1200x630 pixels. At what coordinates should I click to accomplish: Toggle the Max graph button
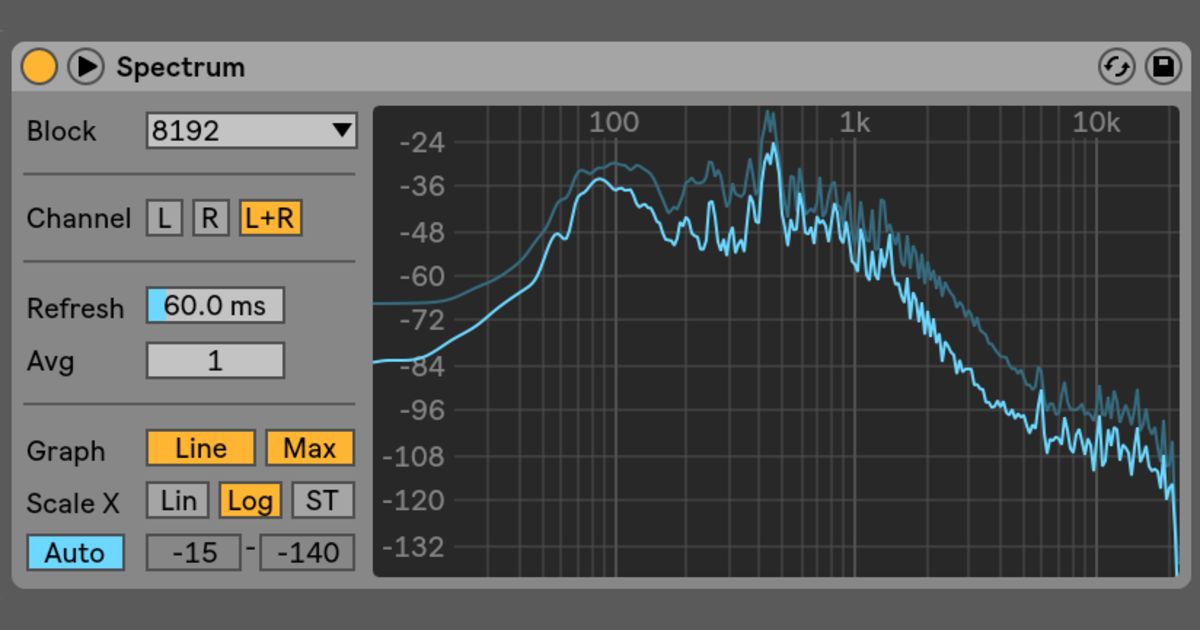pyautogui.click(x=310, y=449)
